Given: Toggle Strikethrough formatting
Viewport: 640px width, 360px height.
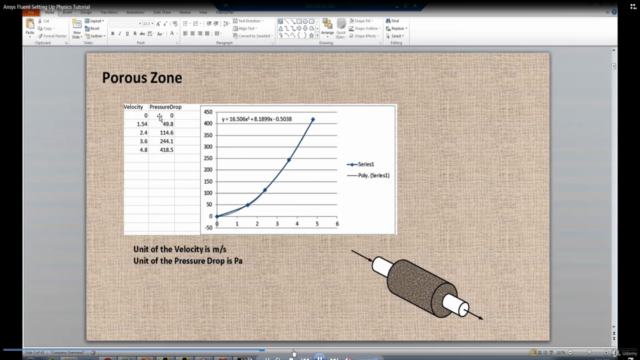Looking at the screenshot, I should pyautogui.click(x=142, y=34).
